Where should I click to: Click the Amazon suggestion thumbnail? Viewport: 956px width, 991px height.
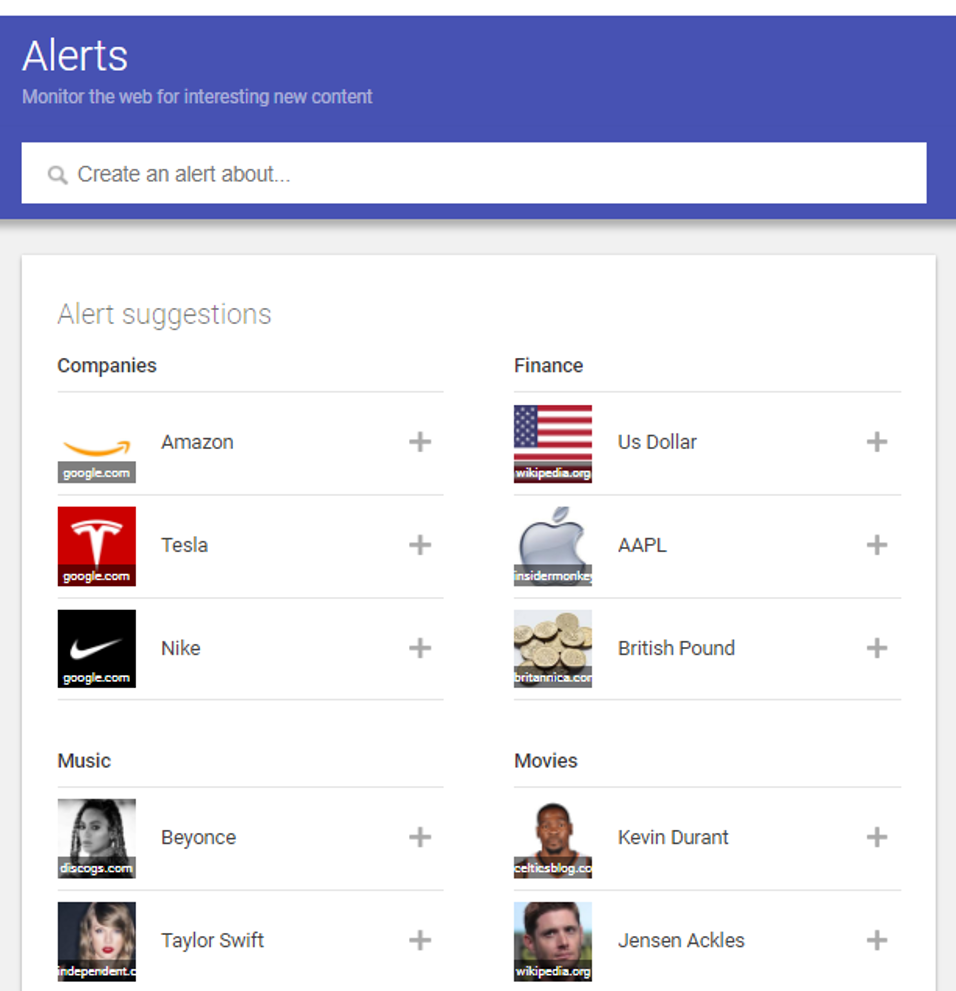[x=96, y=441]
